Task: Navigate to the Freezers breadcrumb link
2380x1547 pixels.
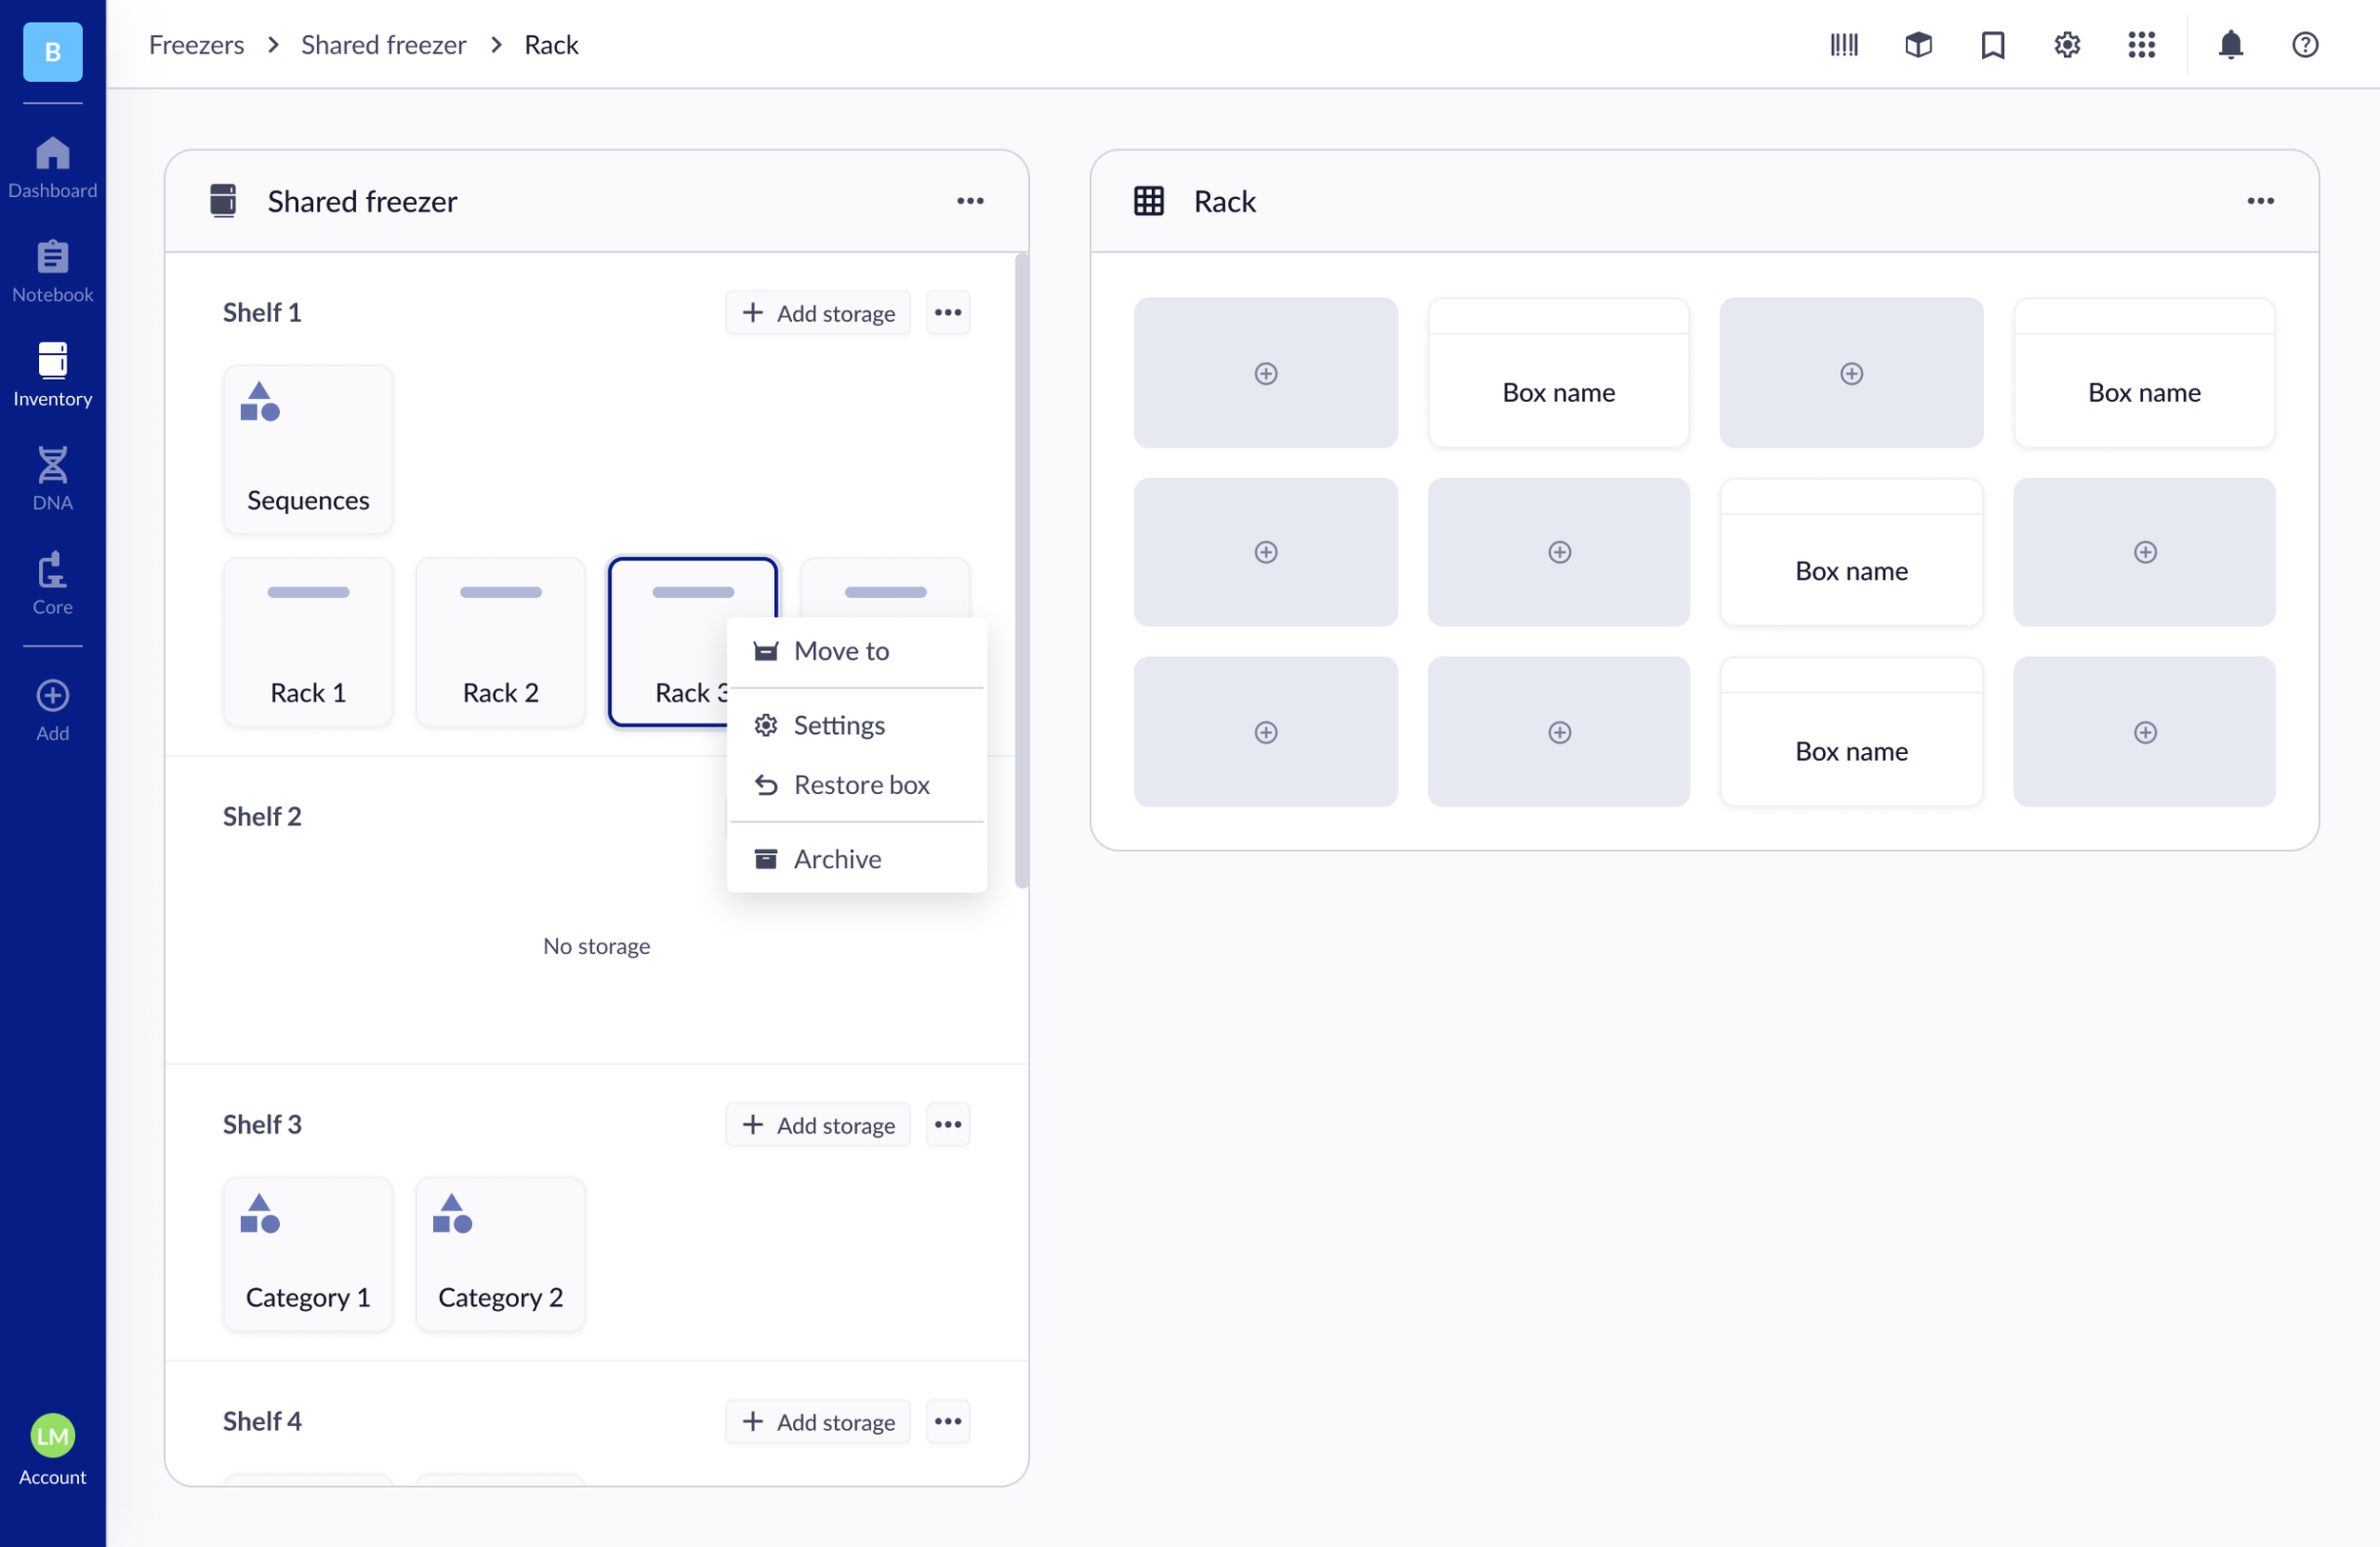Action: pos(196,44)
